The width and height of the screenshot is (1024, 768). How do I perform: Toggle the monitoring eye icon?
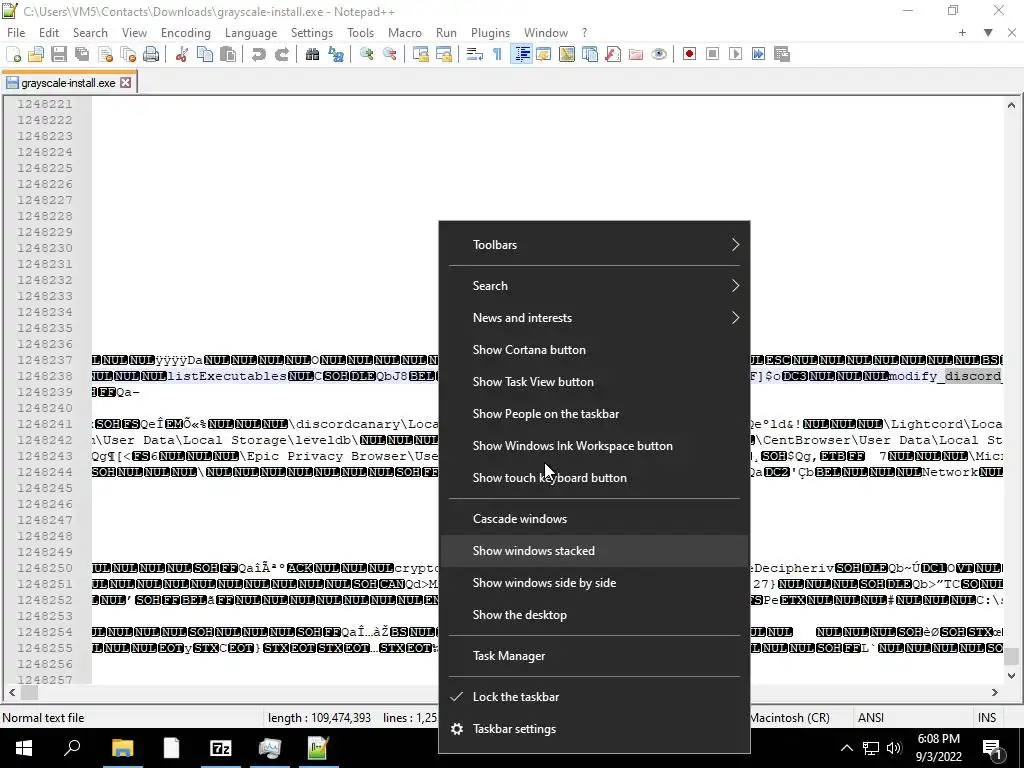click(x=659, y=54)
